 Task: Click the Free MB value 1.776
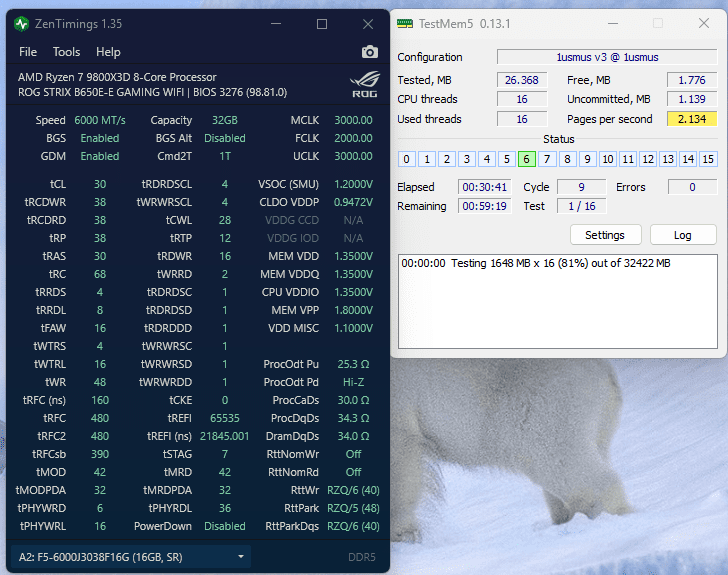point(692,80)
